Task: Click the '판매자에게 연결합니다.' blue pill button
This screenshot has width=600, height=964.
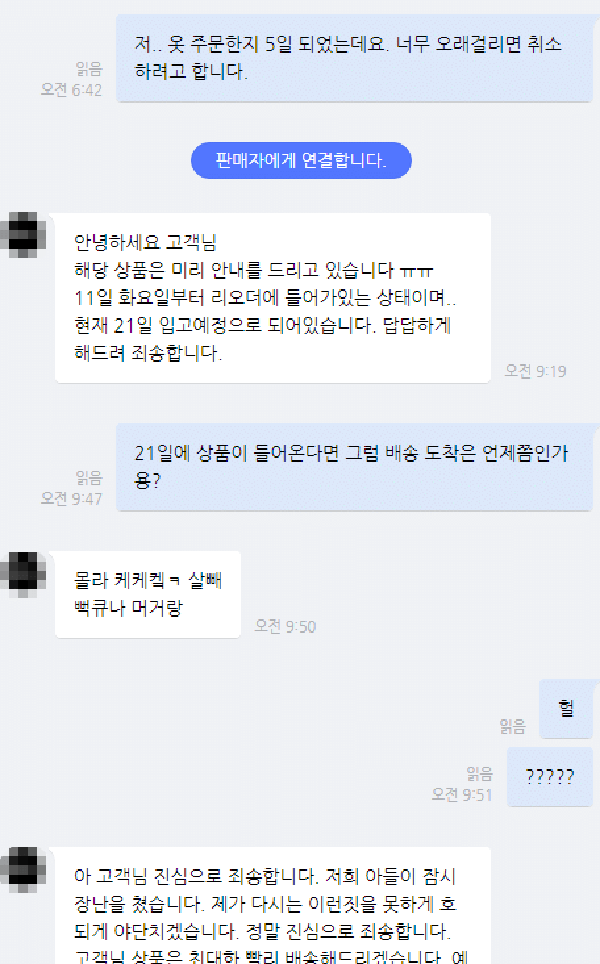Action: [301, 160]
